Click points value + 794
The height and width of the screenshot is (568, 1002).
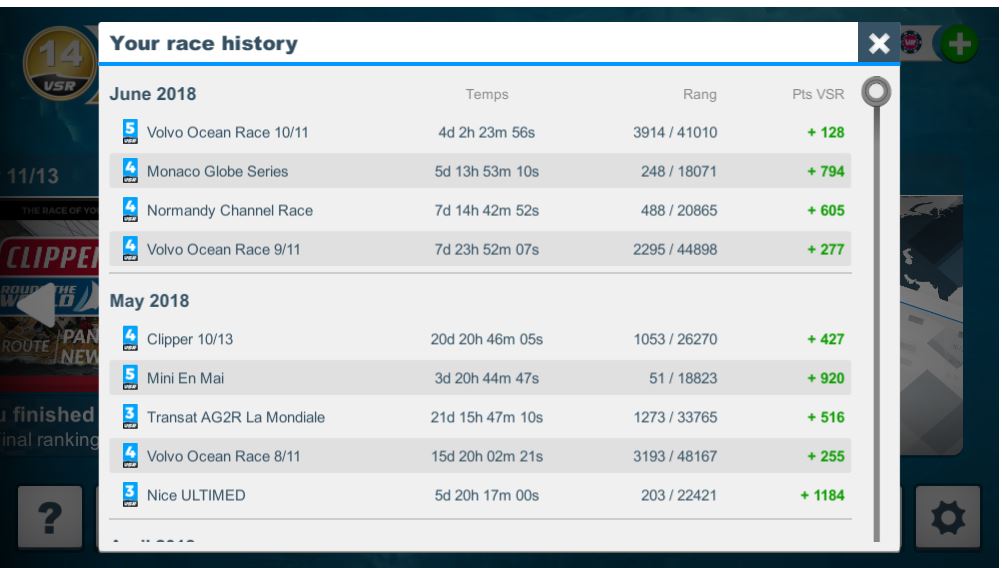tap(826, 171)
